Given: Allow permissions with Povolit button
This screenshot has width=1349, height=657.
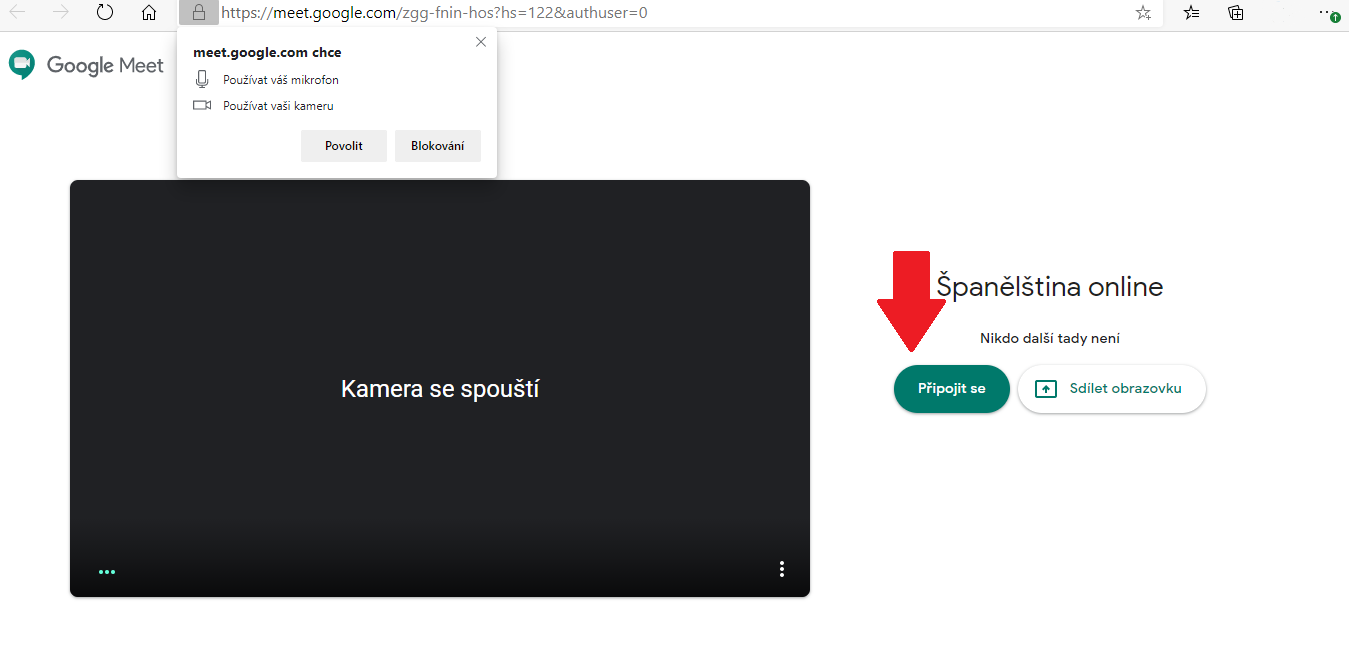Looking at the screenshot, I should pyautogui.click(x=343, y=146).
